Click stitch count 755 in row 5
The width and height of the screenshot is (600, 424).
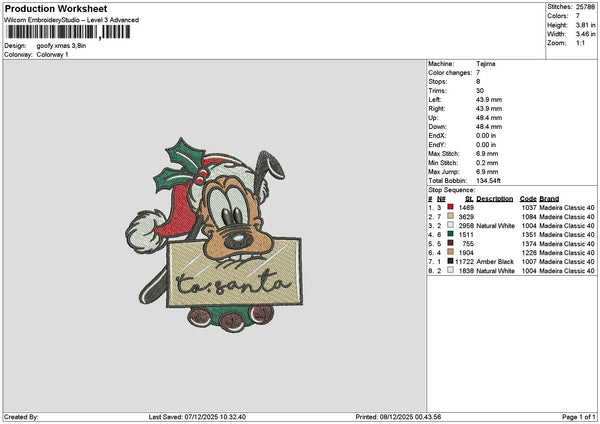[468, 244]
